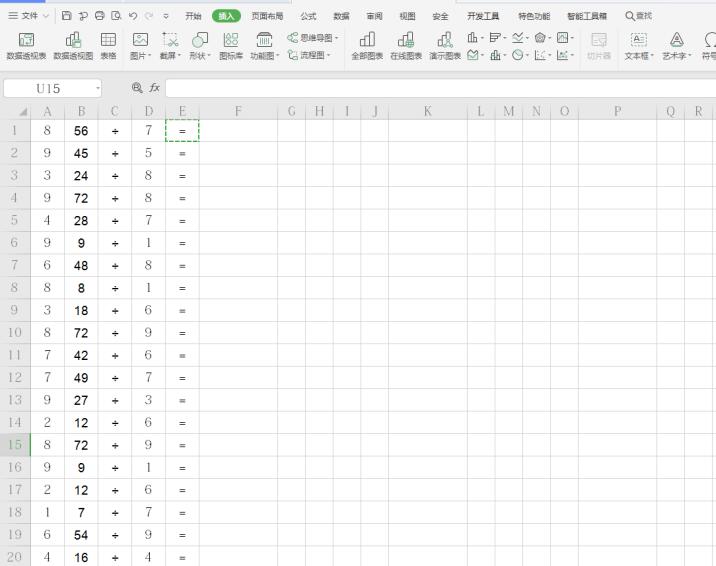
Task: Insert a pie chart
Action: 520,55
